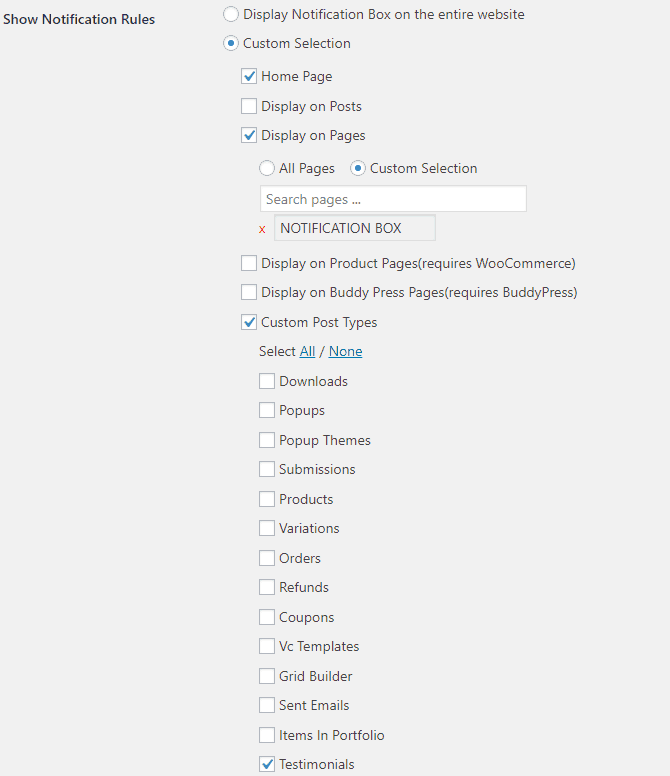This screenshot has height=776, width=670.
Task: Enable Display on Posts
Action: pos(249,106)
